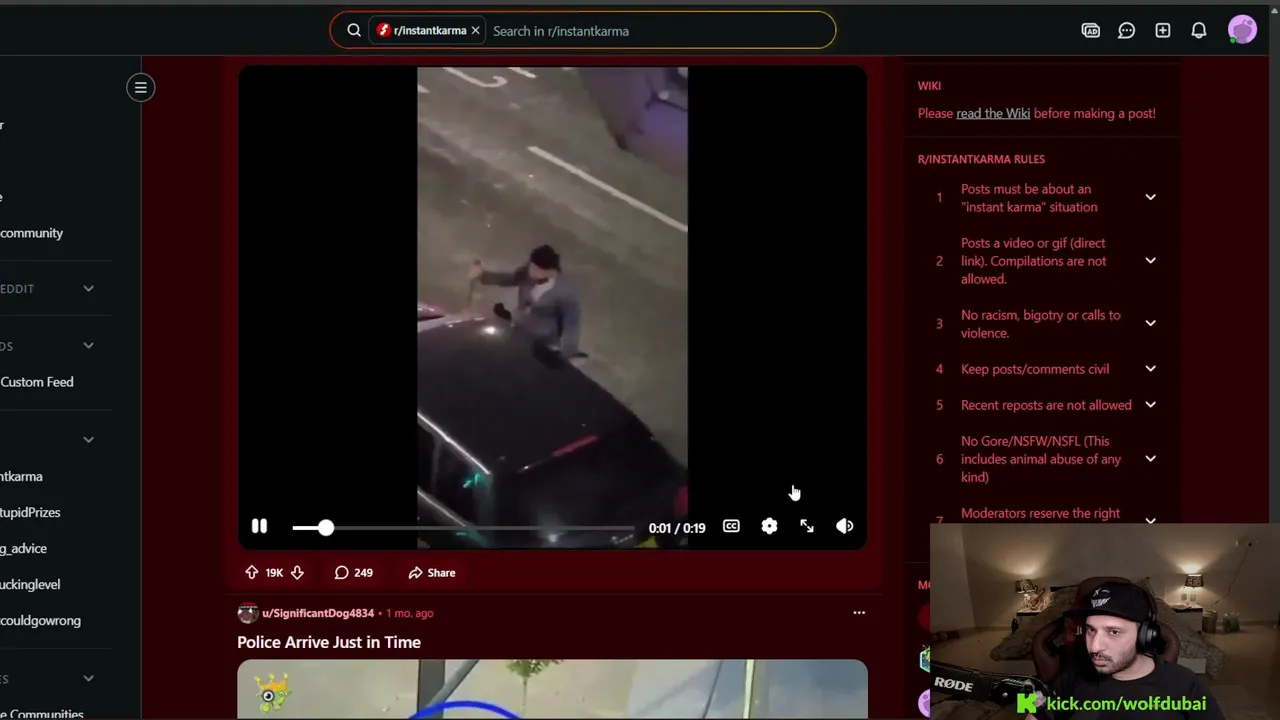Open video settings gear
The image size is (1280, 720).
(769, 526)
